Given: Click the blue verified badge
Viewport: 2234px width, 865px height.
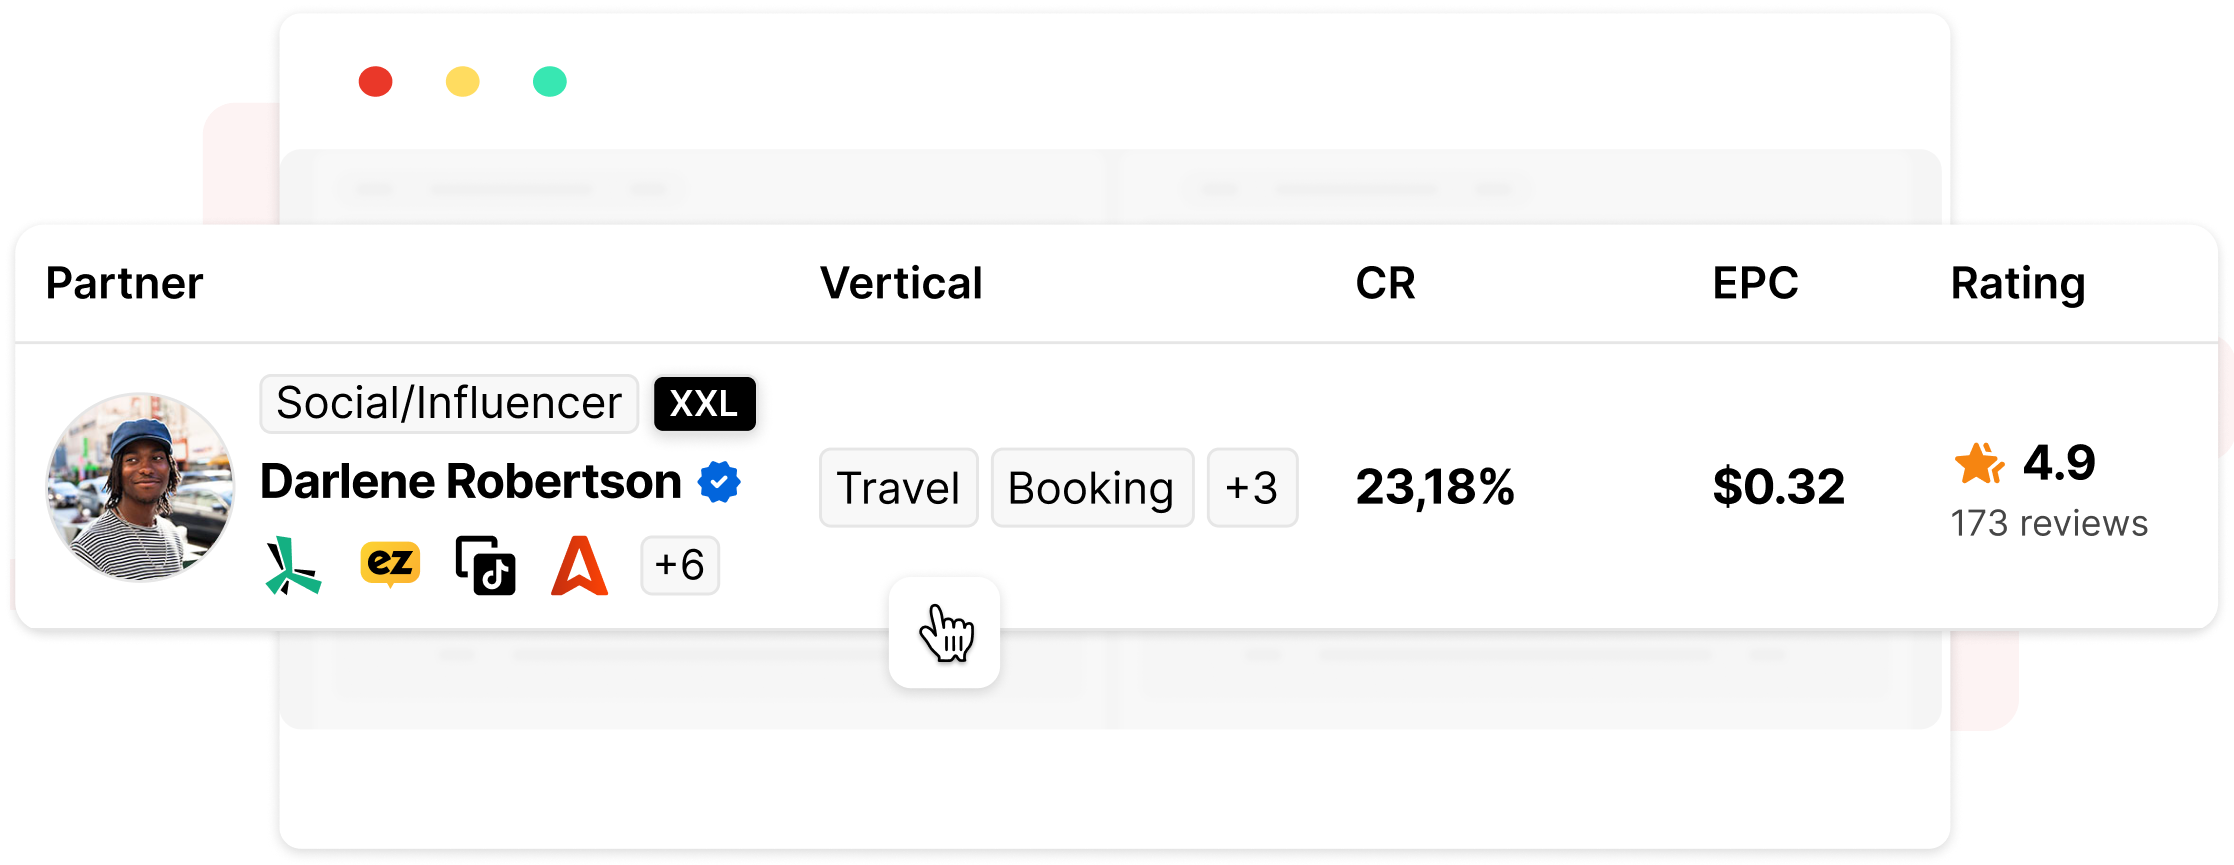Looking at the screenshot, I should (719, 482).
